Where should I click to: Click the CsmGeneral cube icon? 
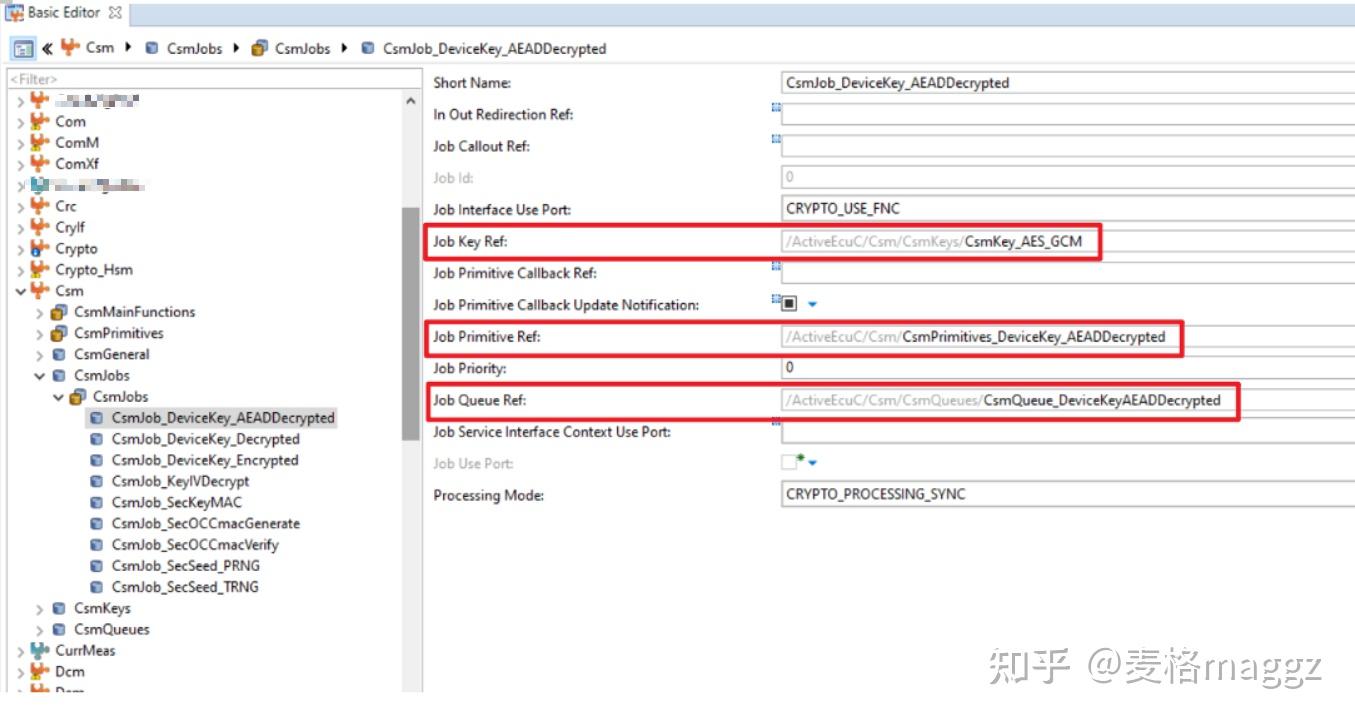pos(59,354)
